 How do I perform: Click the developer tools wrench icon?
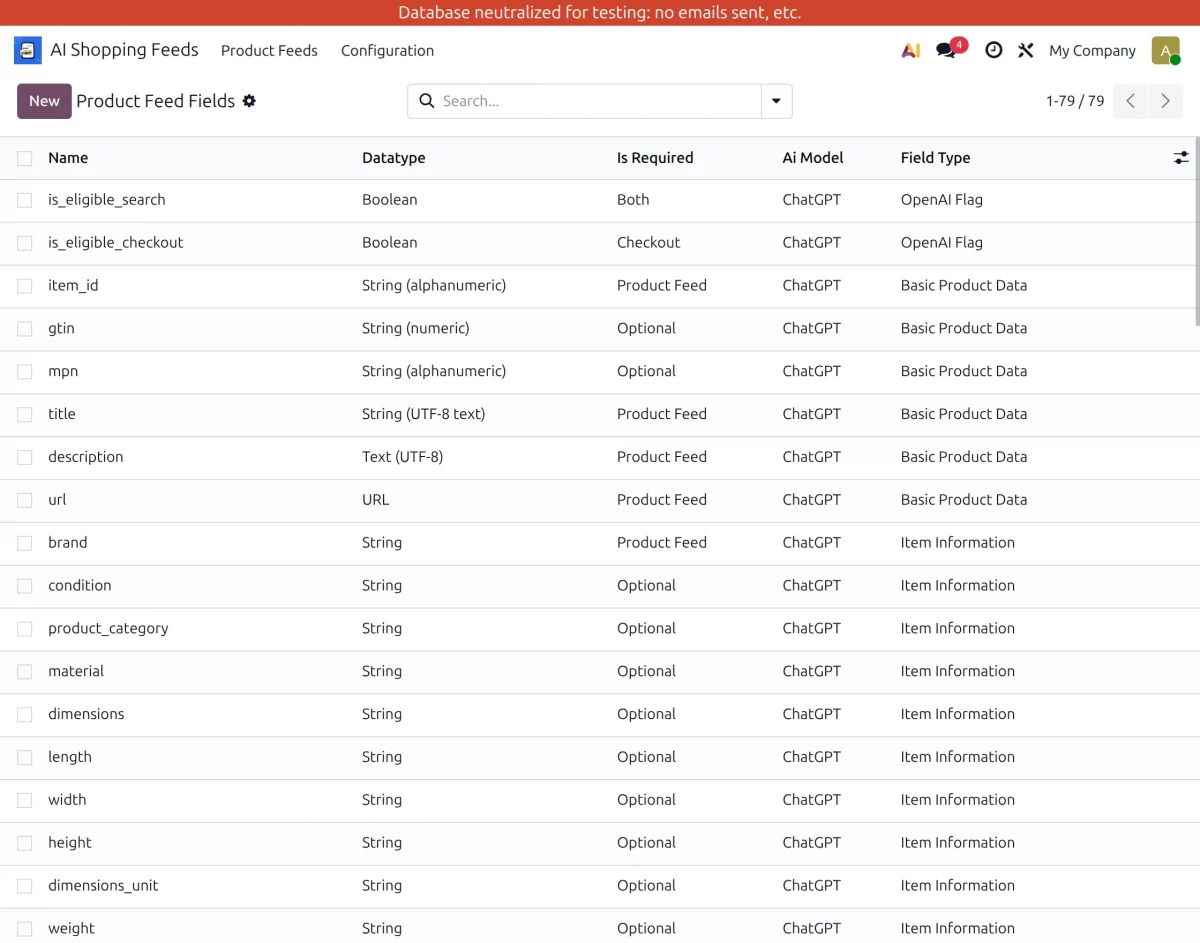coord(1025,50)
